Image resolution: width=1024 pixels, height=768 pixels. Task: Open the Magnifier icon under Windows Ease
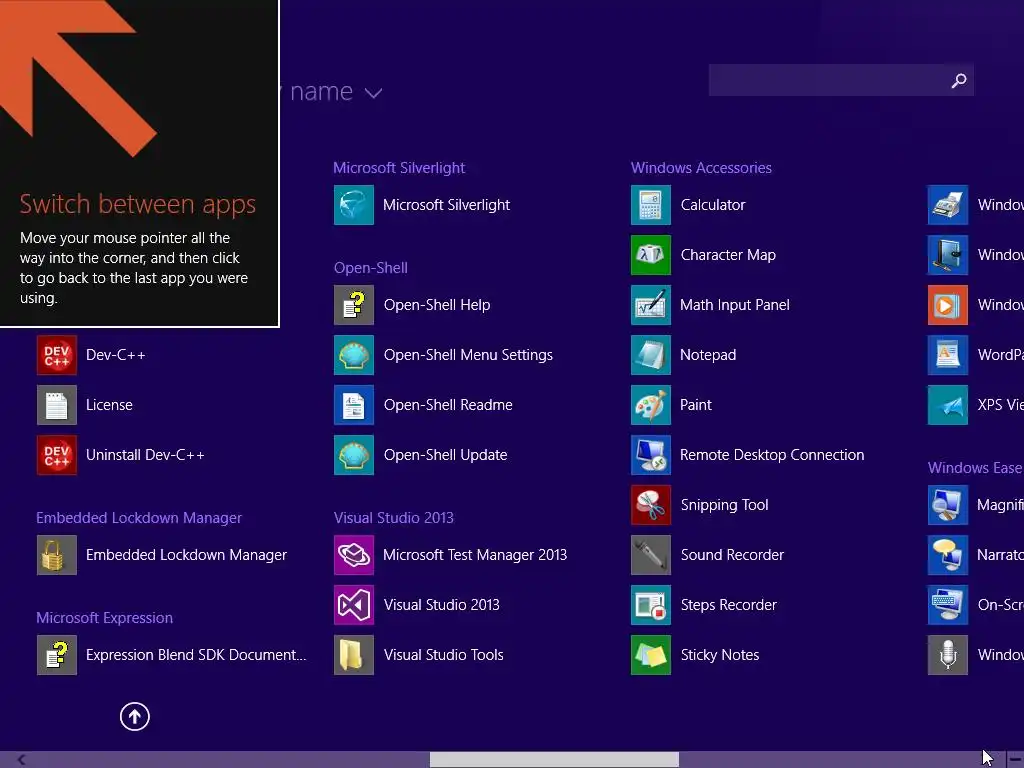pyautogui.click(x=948, y=505)
